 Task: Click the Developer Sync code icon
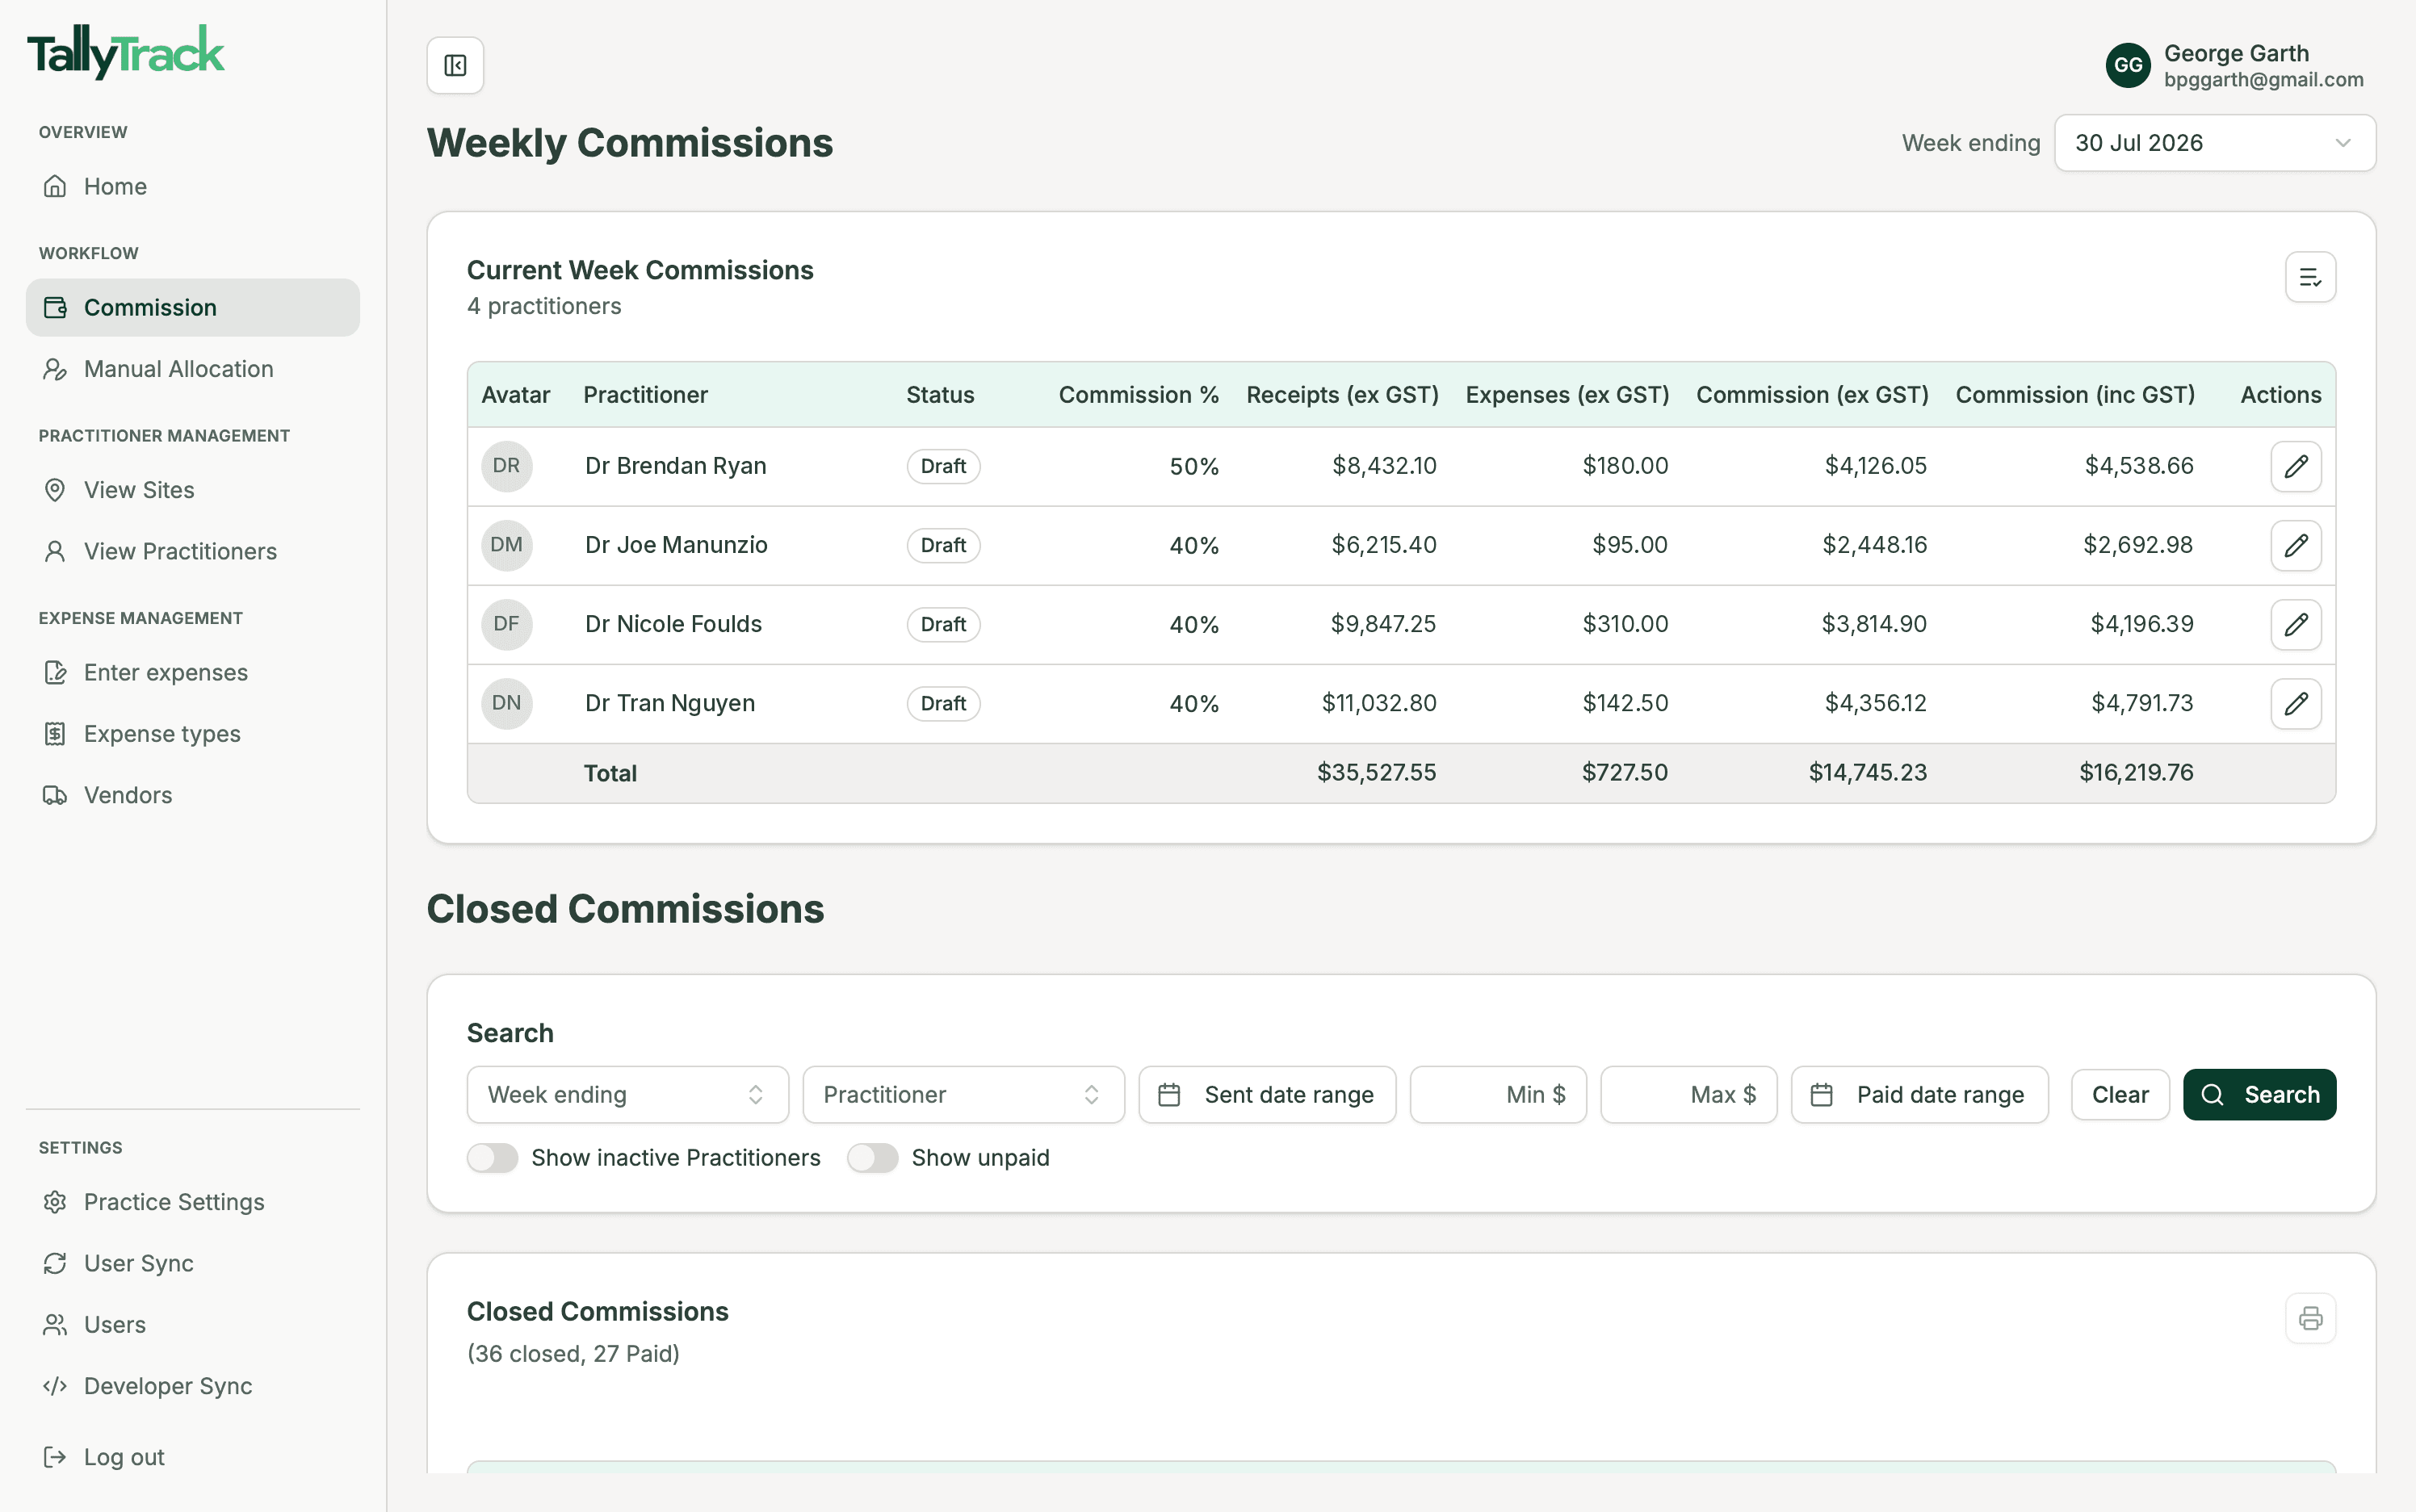[55, 1386]
